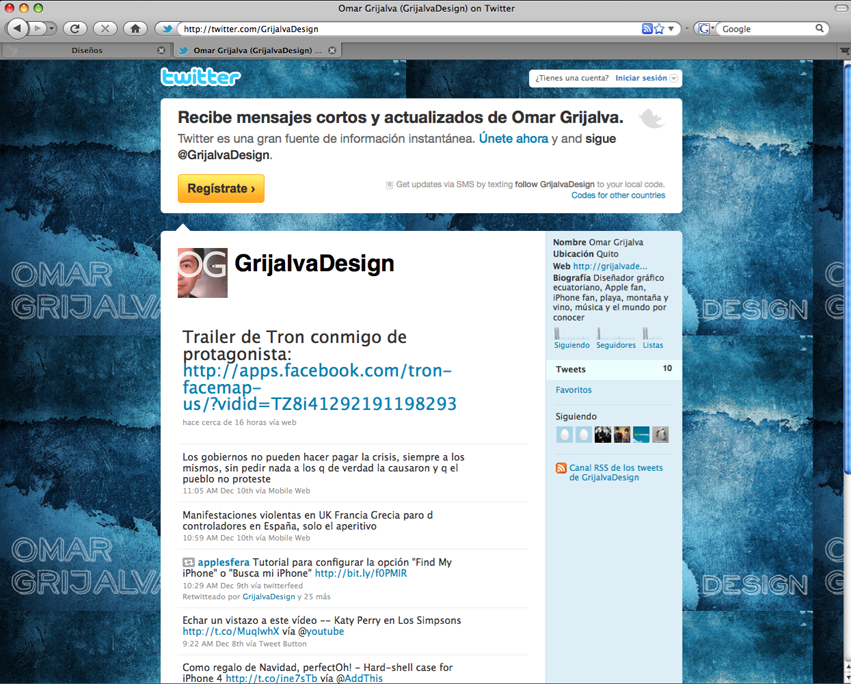Select the Tweets item in sidebar
The width and height of the screenshot is (851, 684).
[571, 369]
